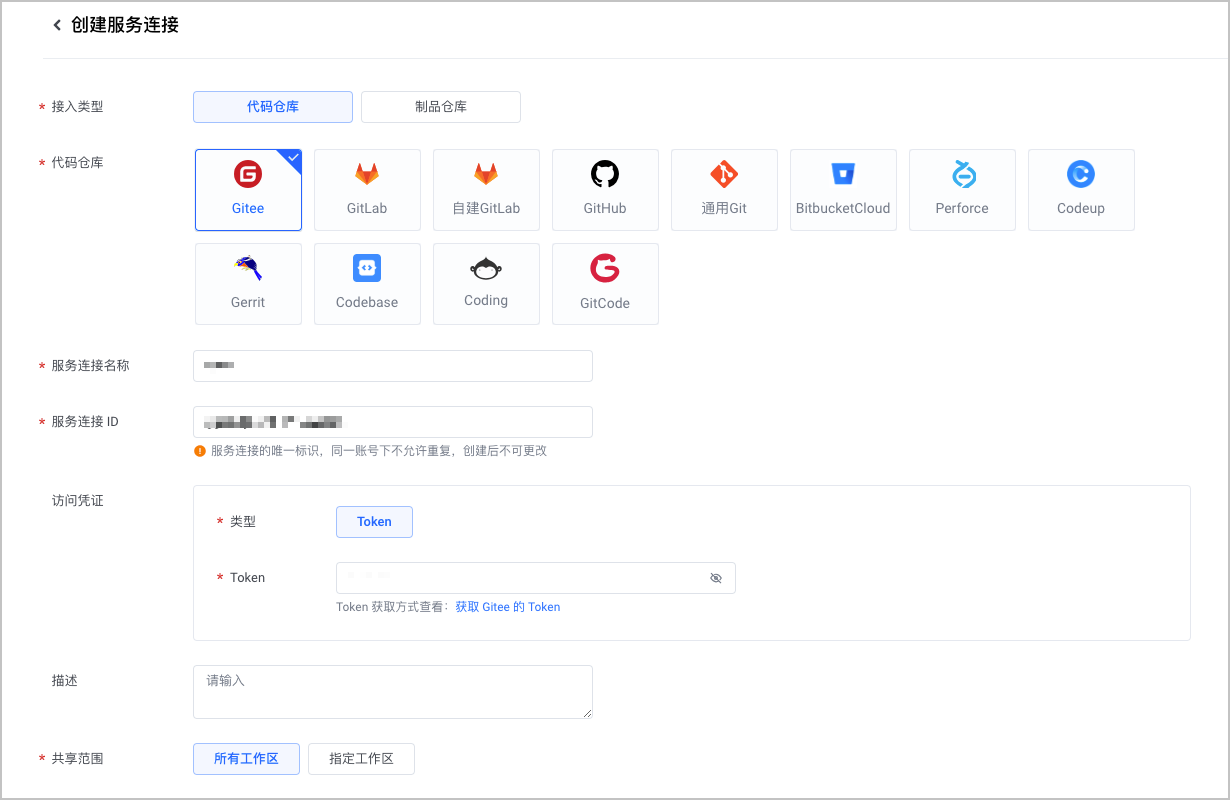
Task: Click the 创建服务连接 page title
Action: click(x=125, y=25)
